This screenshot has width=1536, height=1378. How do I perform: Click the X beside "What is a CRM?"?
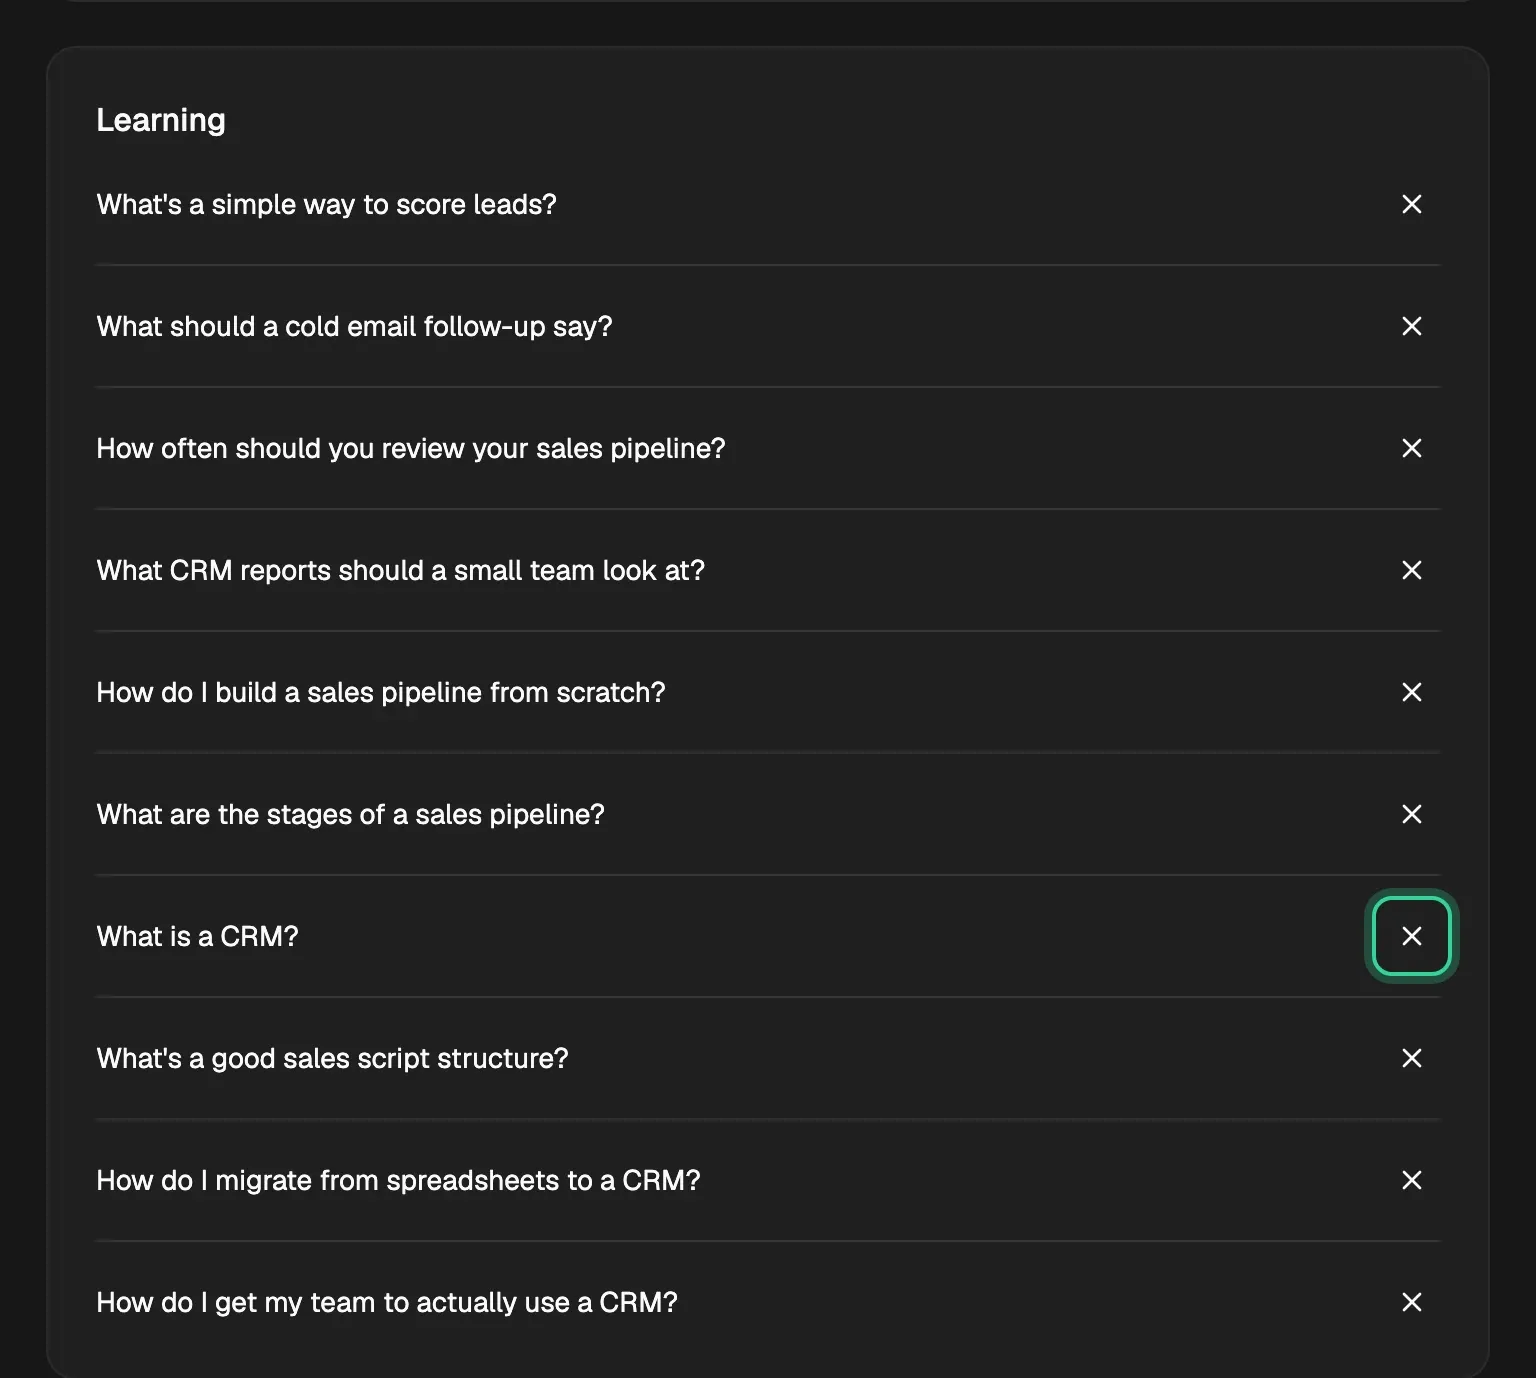(x=1412, y=936)
